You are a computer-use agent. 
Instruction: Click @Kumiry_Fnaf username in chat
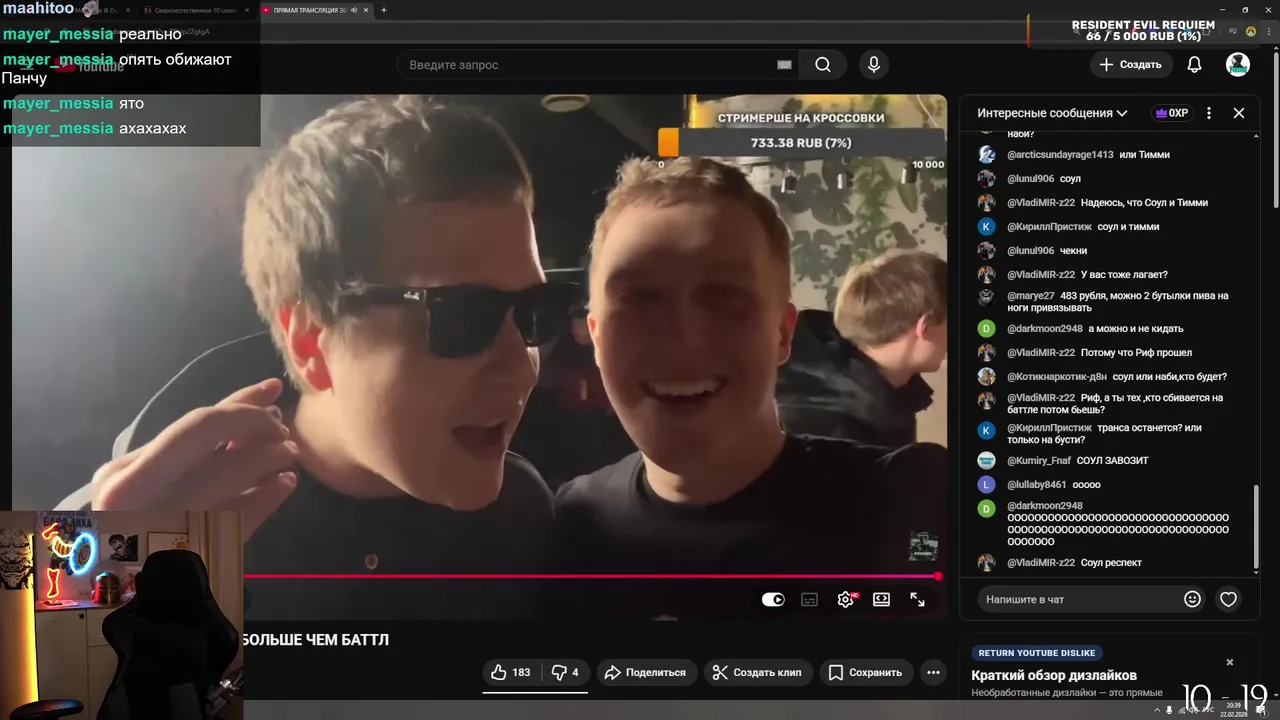(1039, 461)
